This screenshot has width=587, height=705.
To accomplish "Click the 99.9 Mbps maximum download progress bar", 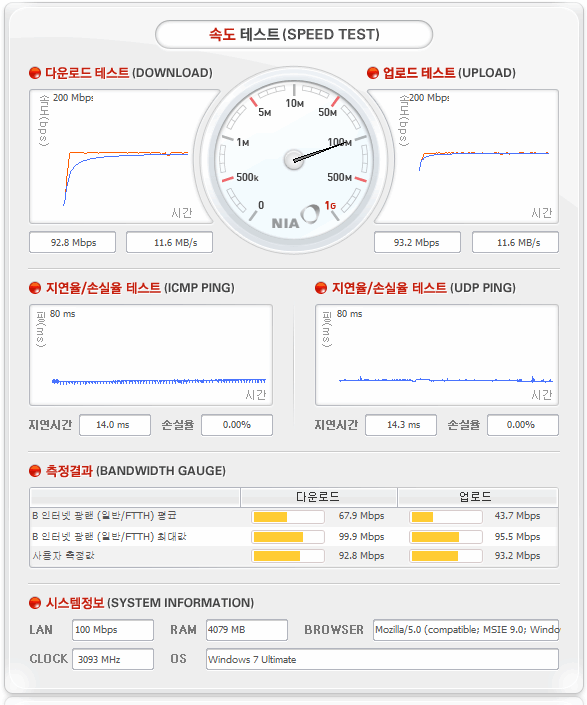I will click(288, 537).
